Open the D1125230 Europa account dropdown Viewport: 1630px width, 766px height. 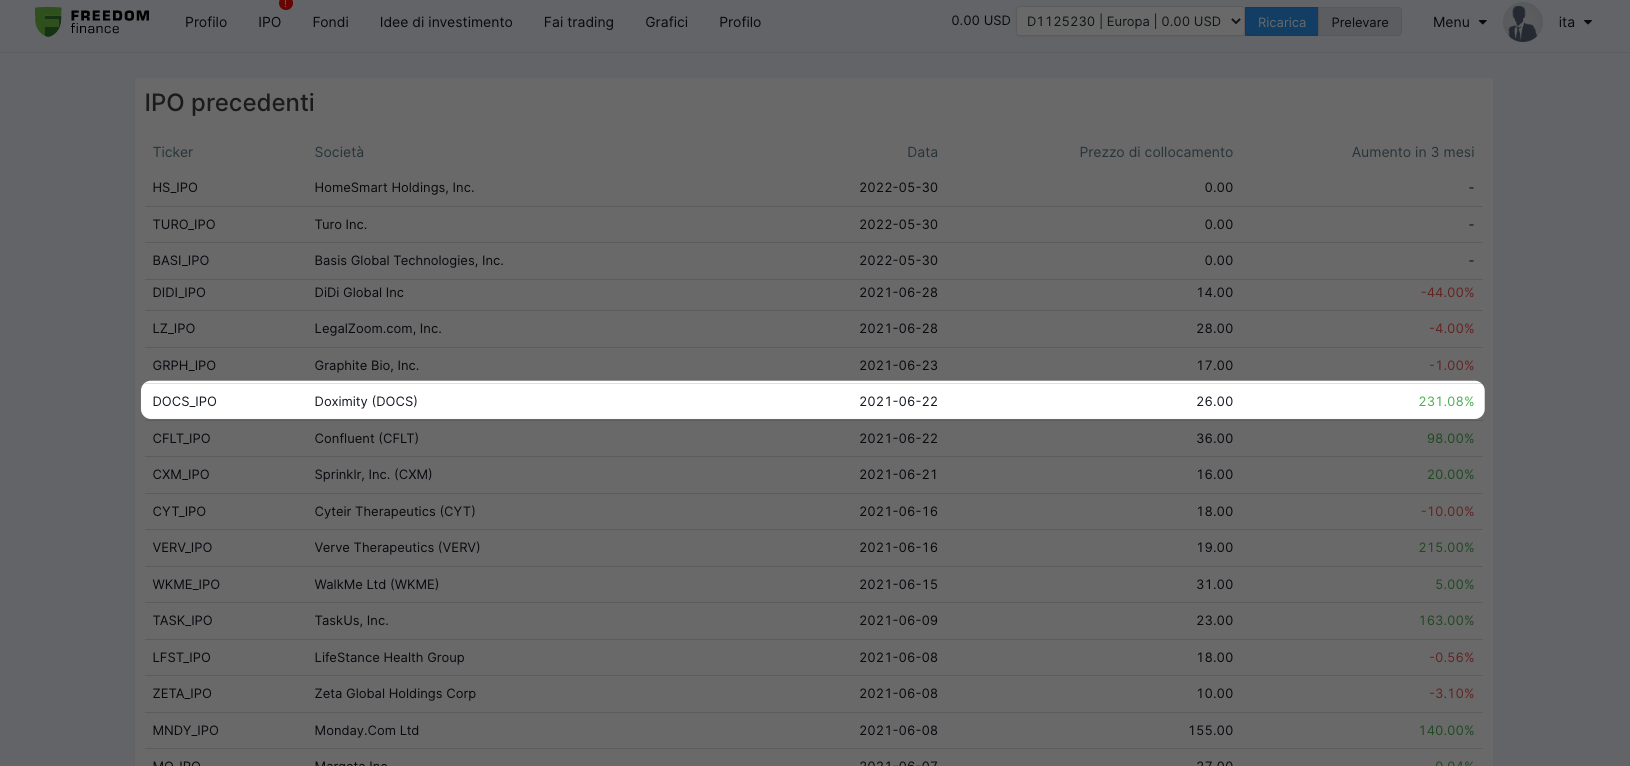pyautogui.click(x=1130, y=21)
